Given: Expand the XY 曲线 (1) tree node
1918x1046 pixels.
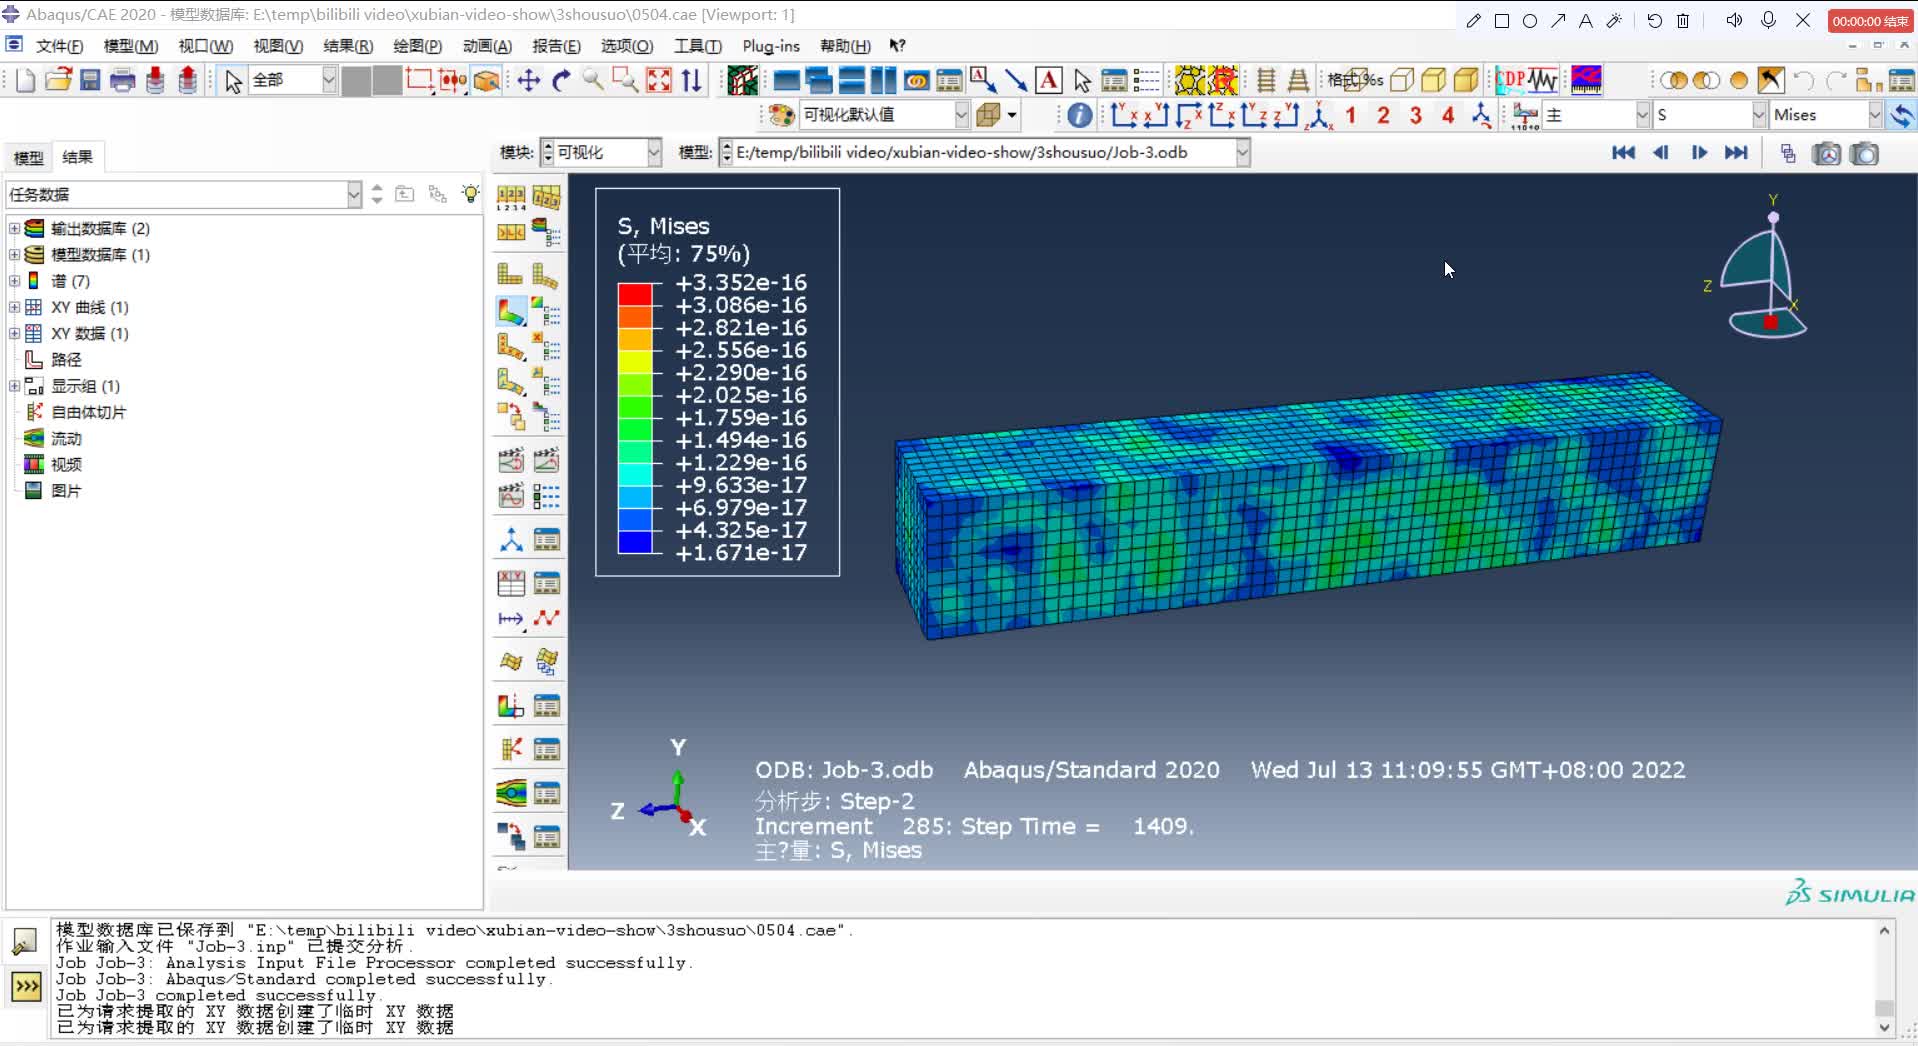Looking at the screenshot, I should tap(14, 307).
